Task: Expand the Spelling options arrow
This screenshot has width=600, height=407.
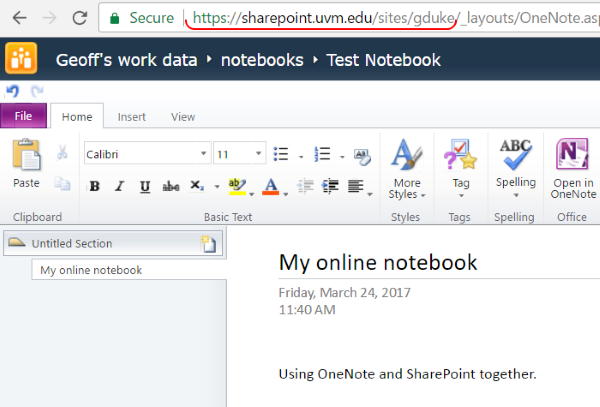Action: click(x=516, y=195)
